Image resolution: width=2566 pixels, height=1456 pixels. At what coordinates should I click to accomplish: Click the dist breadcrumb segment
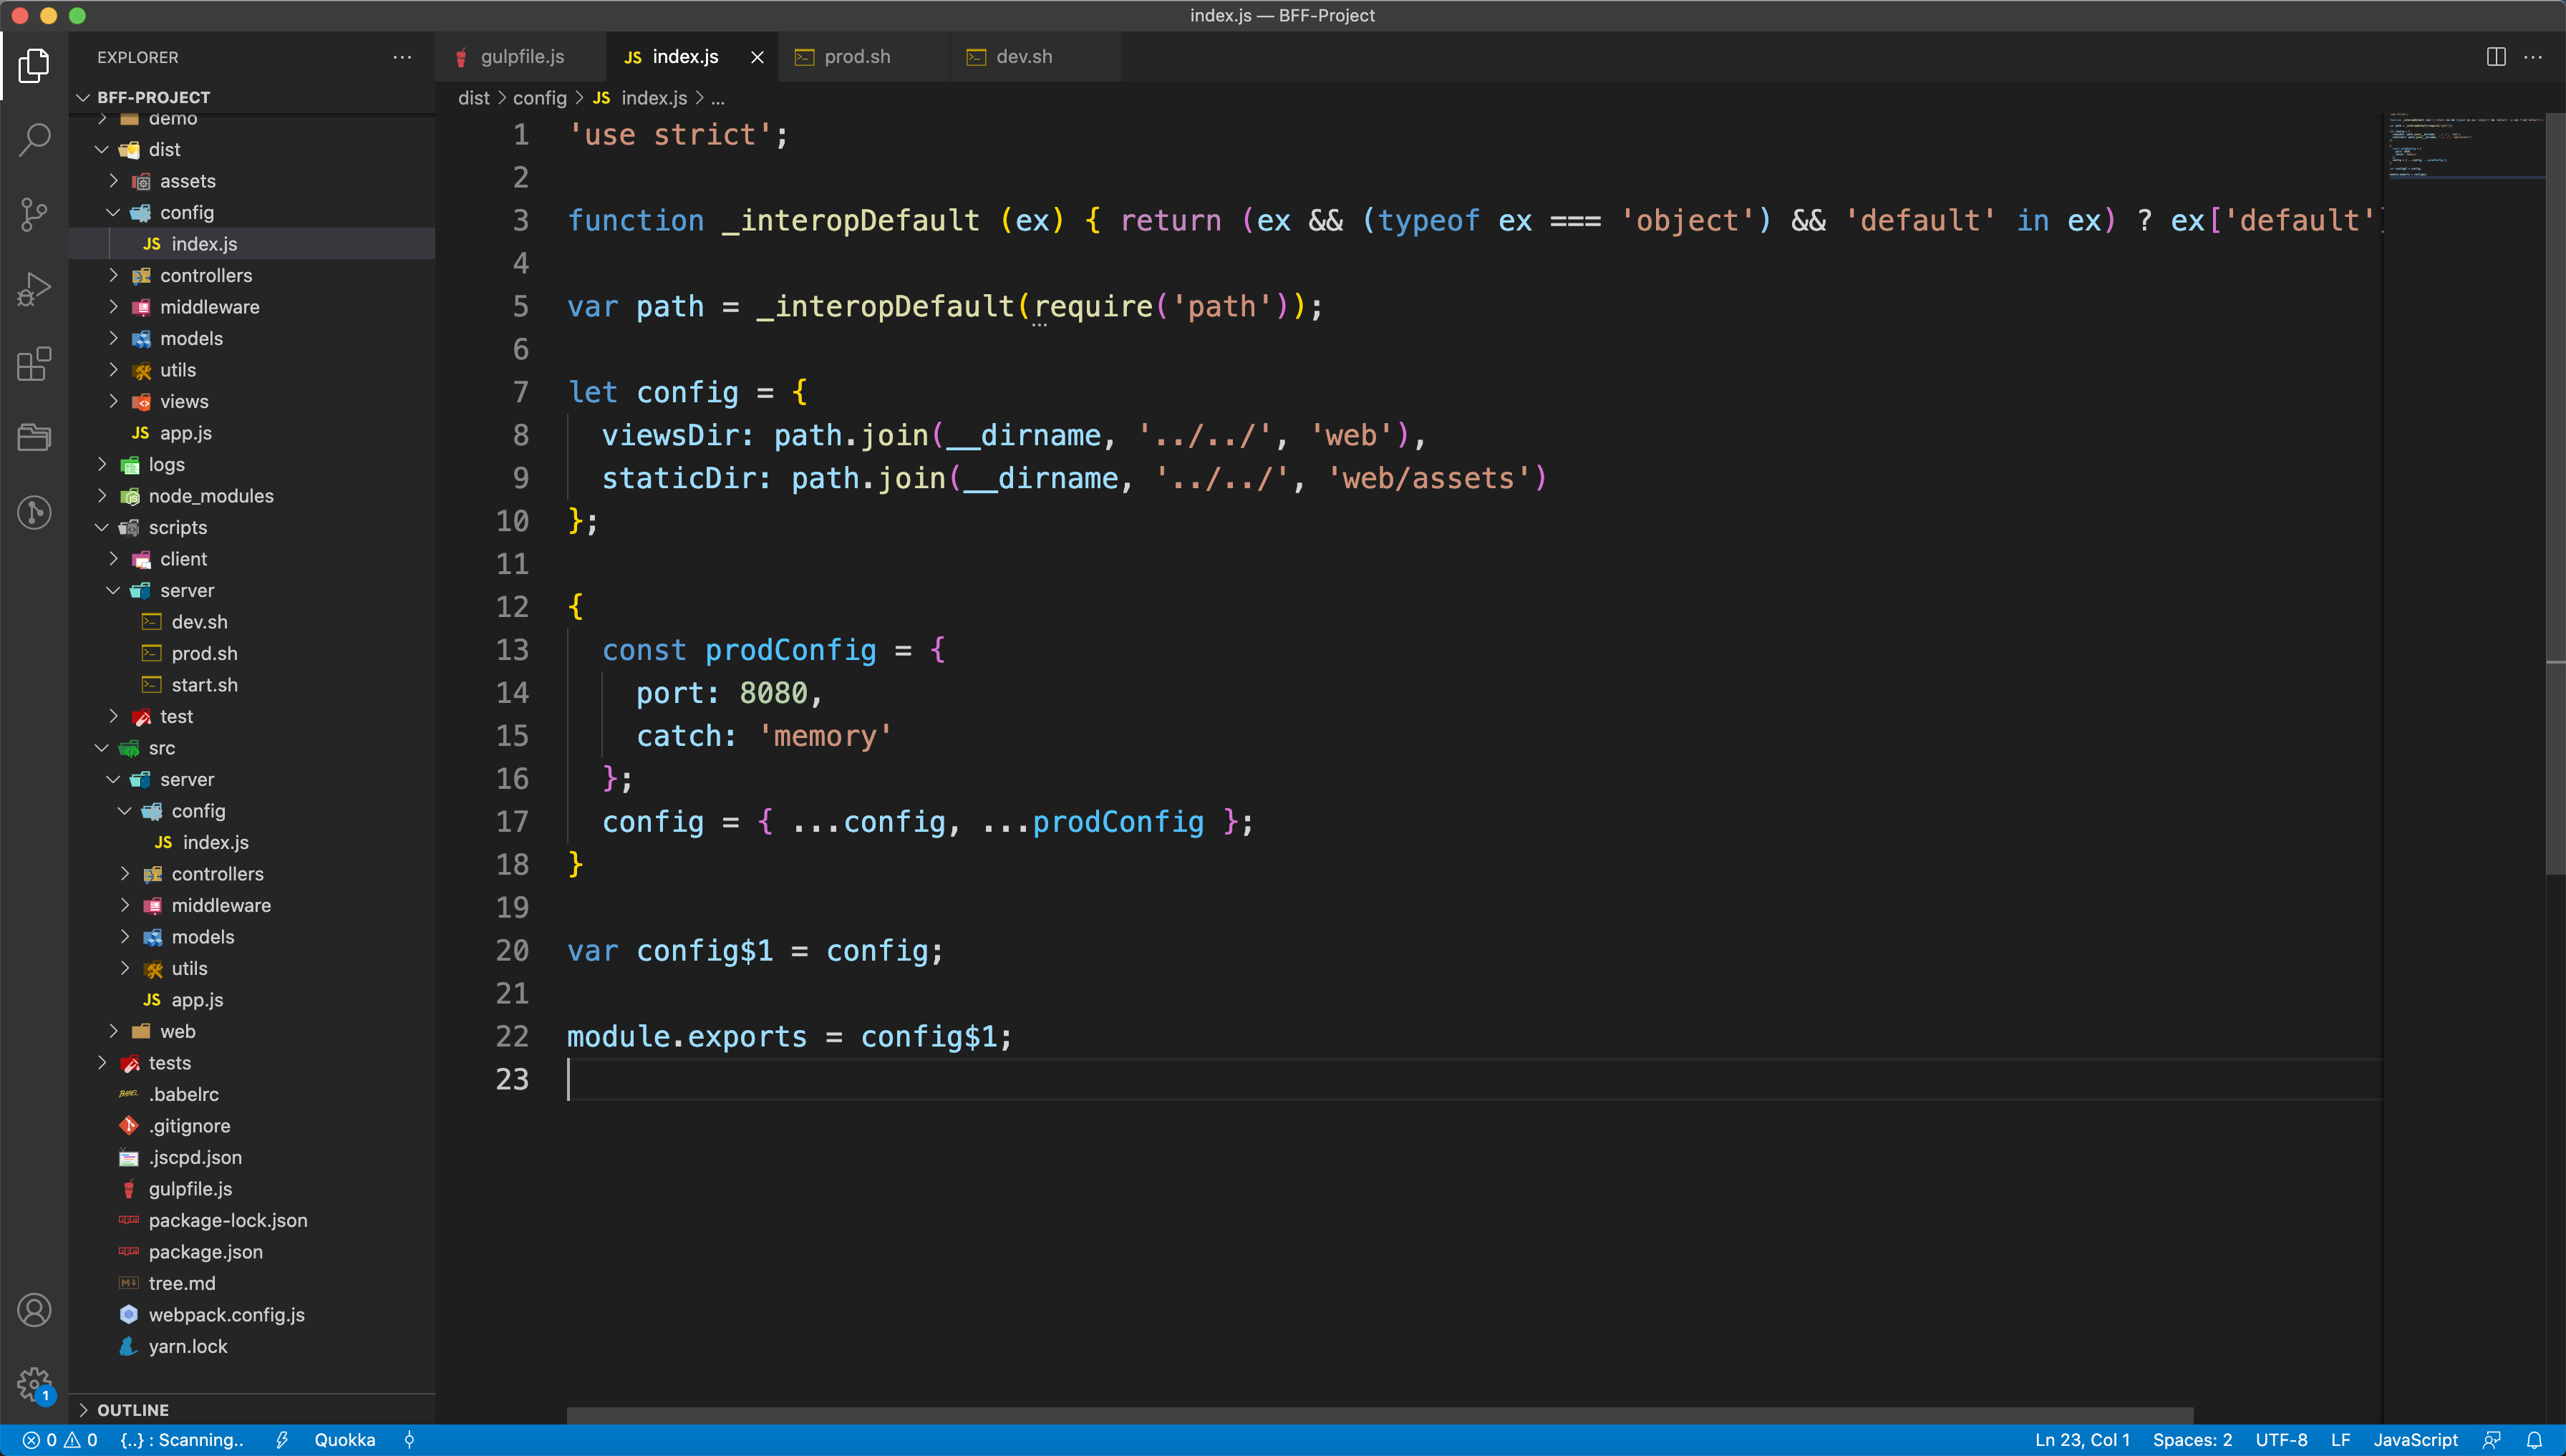pos(474,98)
